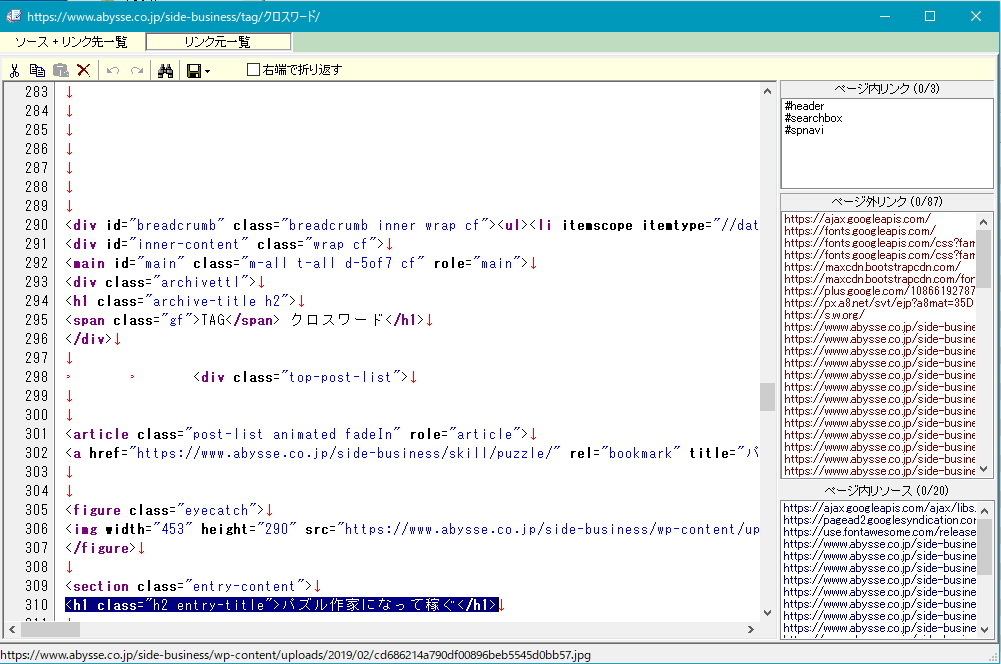Click the Undo arrow icon
The height and width of the screenshot is (664, 1001).
point(113,70)
